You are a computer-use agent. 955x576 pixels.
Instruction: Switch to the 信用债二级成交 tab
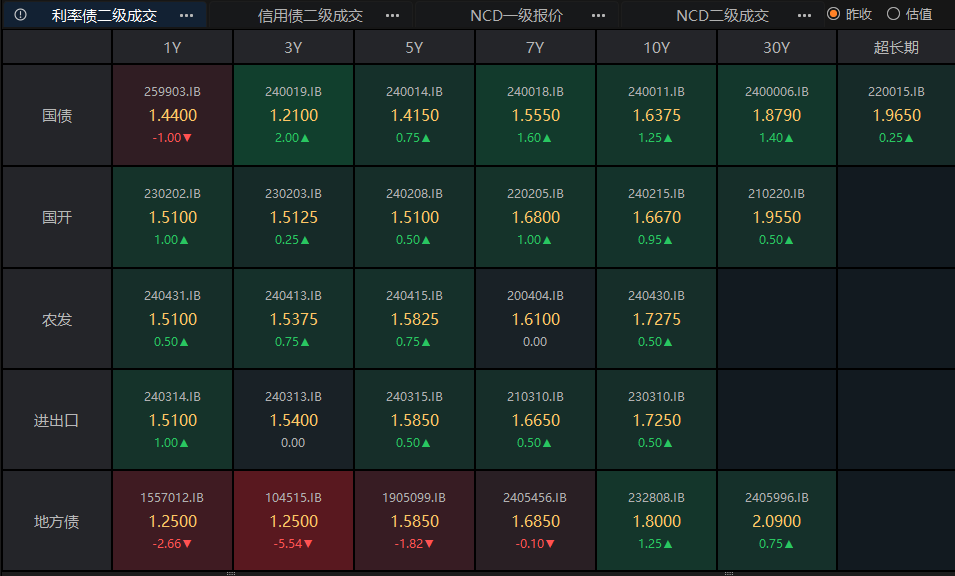pyautogui.click(x=310, y=15)
